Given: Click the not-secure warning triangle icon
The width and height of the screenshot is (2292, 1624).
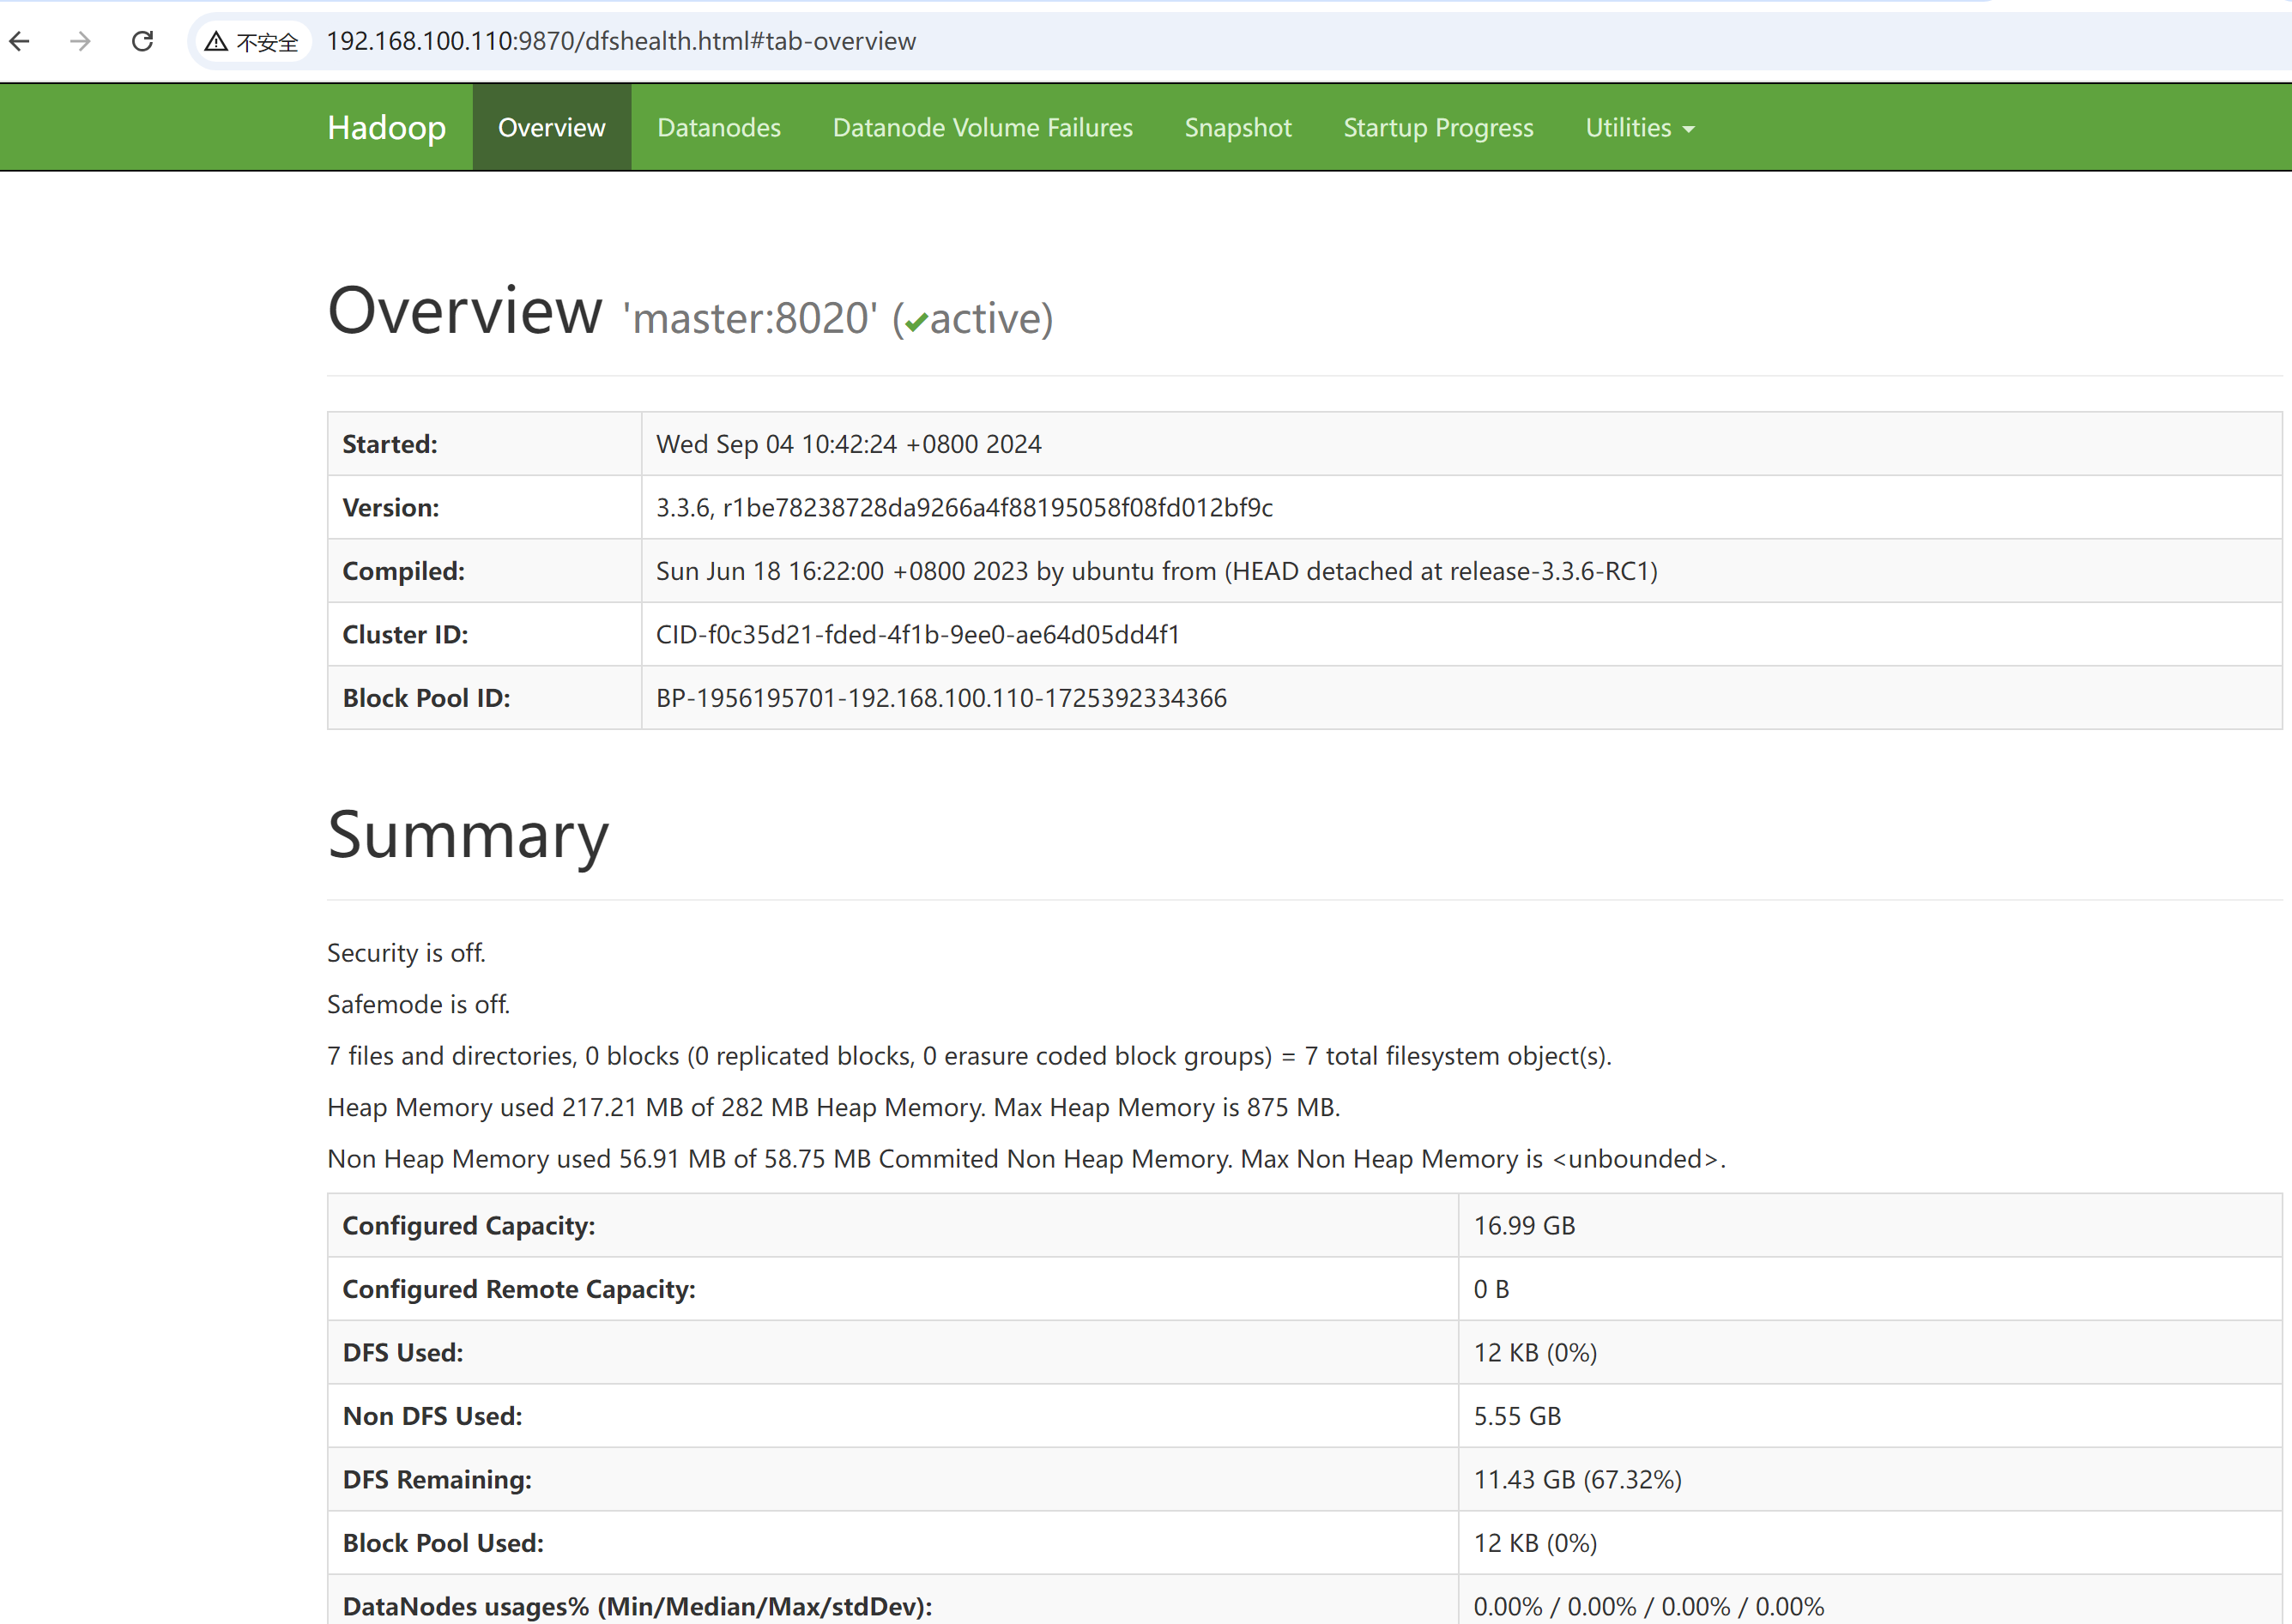Looking at the screenshot, I should (216, 41).
